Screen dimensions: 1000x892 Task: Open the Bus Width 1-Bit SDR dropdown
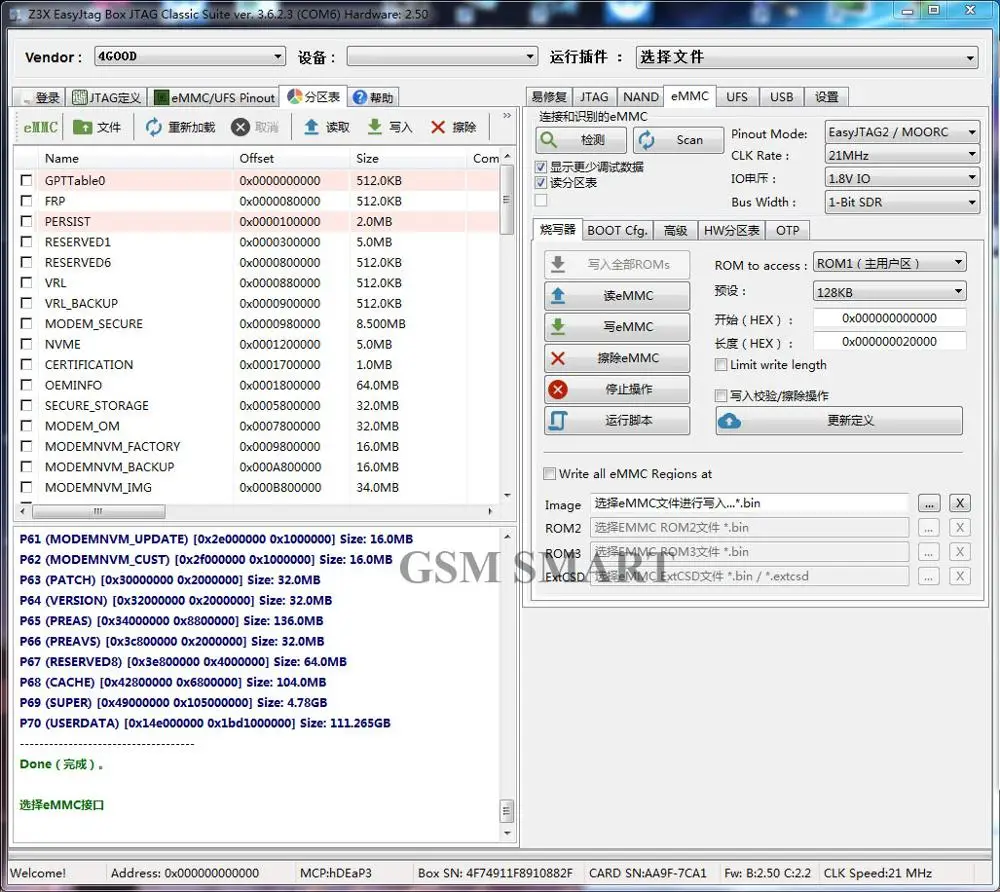902,202
